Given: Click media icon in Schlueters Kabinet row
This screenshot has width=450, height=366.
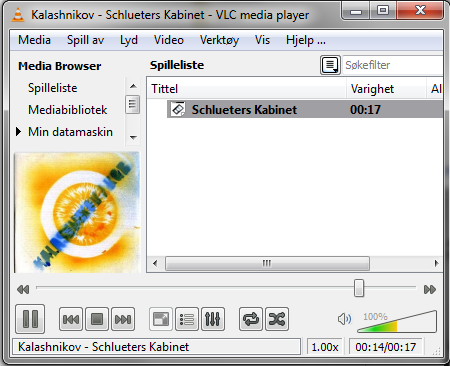Looking at the screenshot, I should pyautogui.click(x=178, y=109).
